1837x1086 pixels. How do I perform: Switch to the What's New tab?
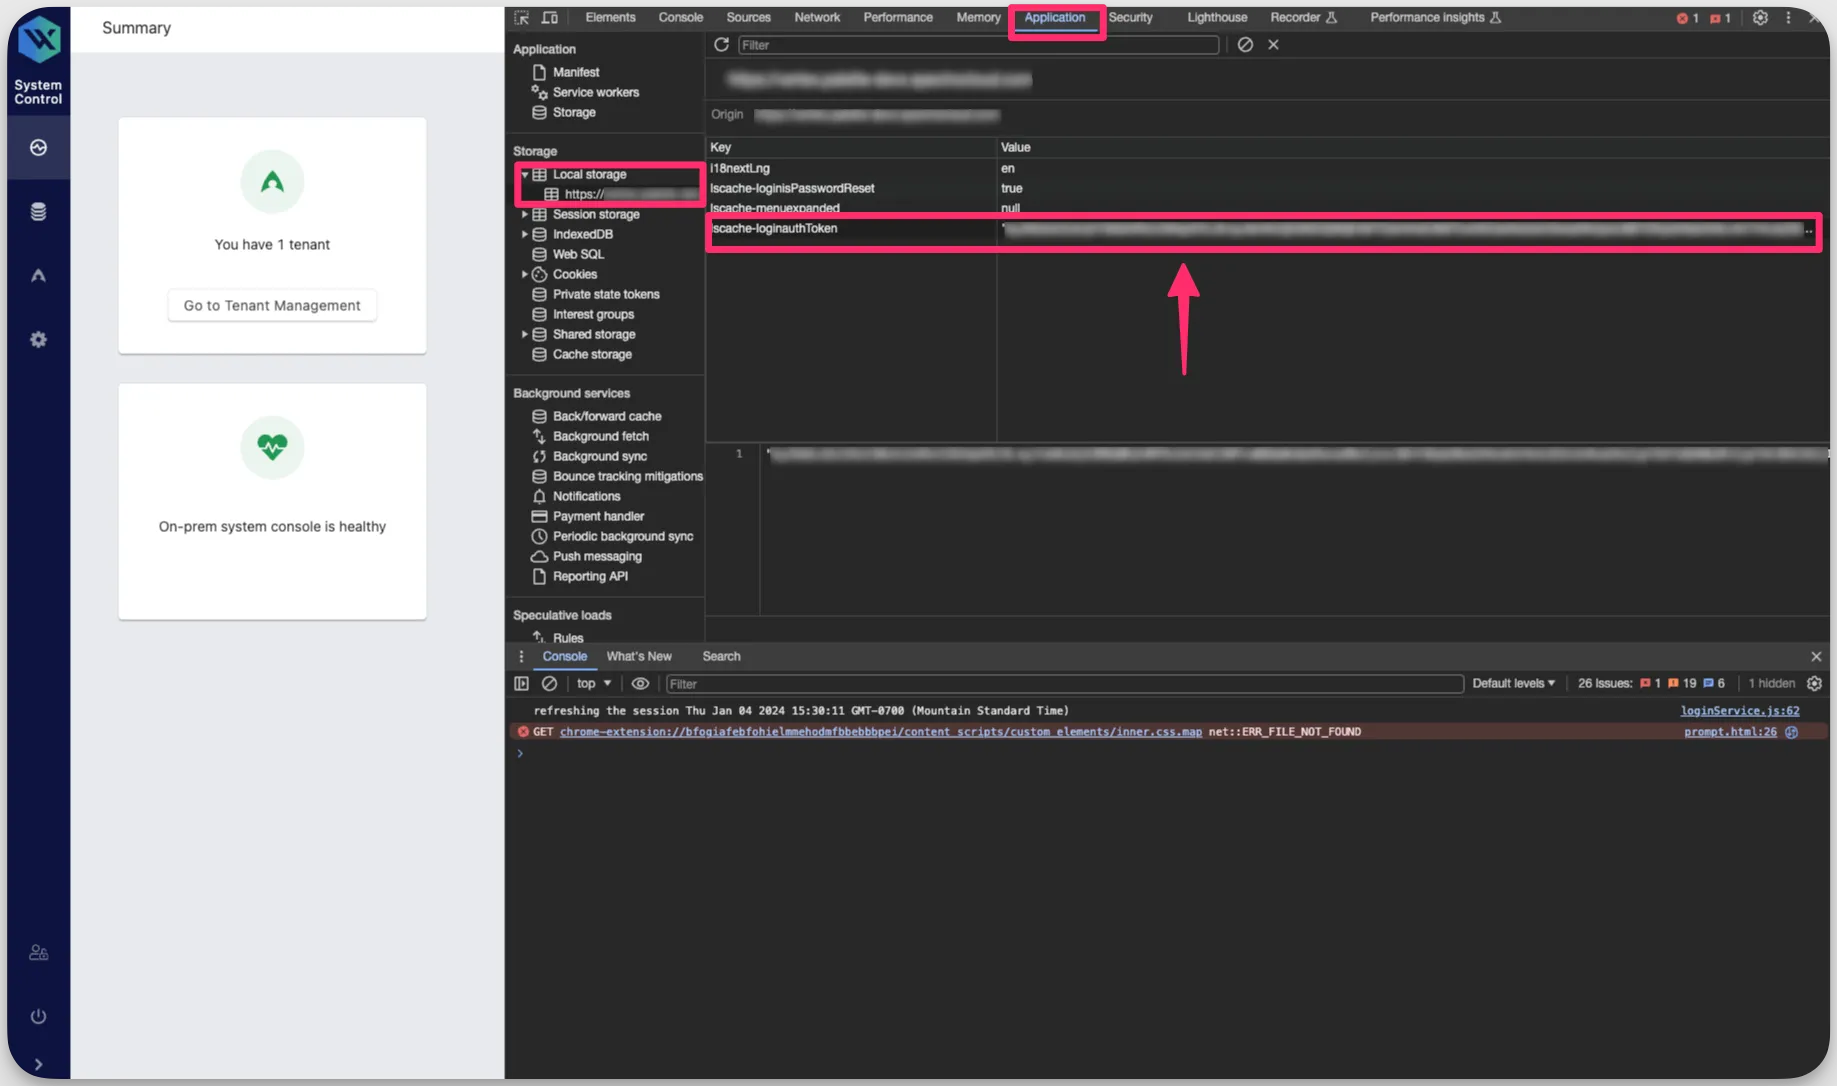click(x=638, y=657)
